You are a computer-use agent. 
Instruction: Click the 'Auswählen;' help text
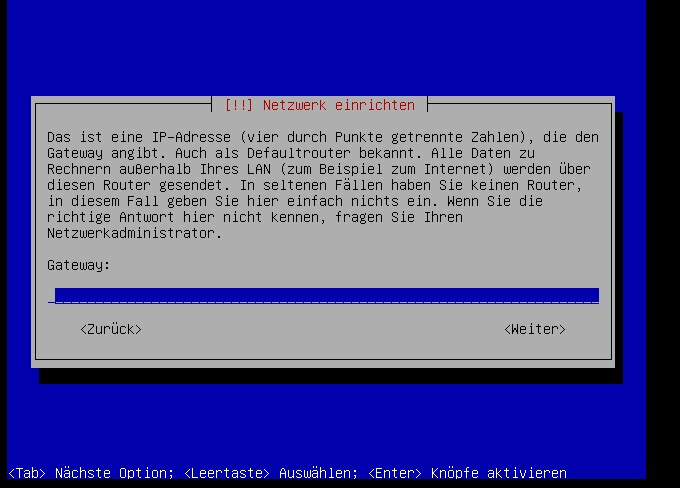click(x=319, y=473)
